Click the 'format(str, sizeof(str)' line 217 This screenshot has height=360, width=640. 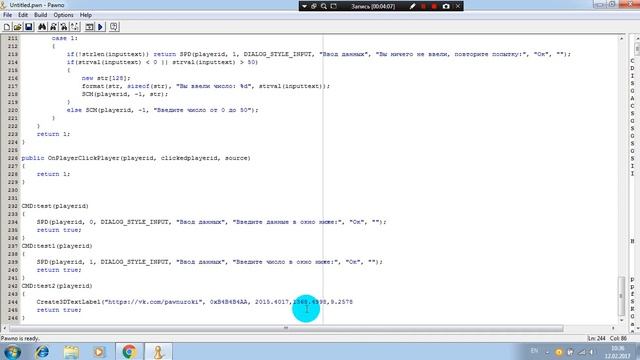click(x=206, y=86)
